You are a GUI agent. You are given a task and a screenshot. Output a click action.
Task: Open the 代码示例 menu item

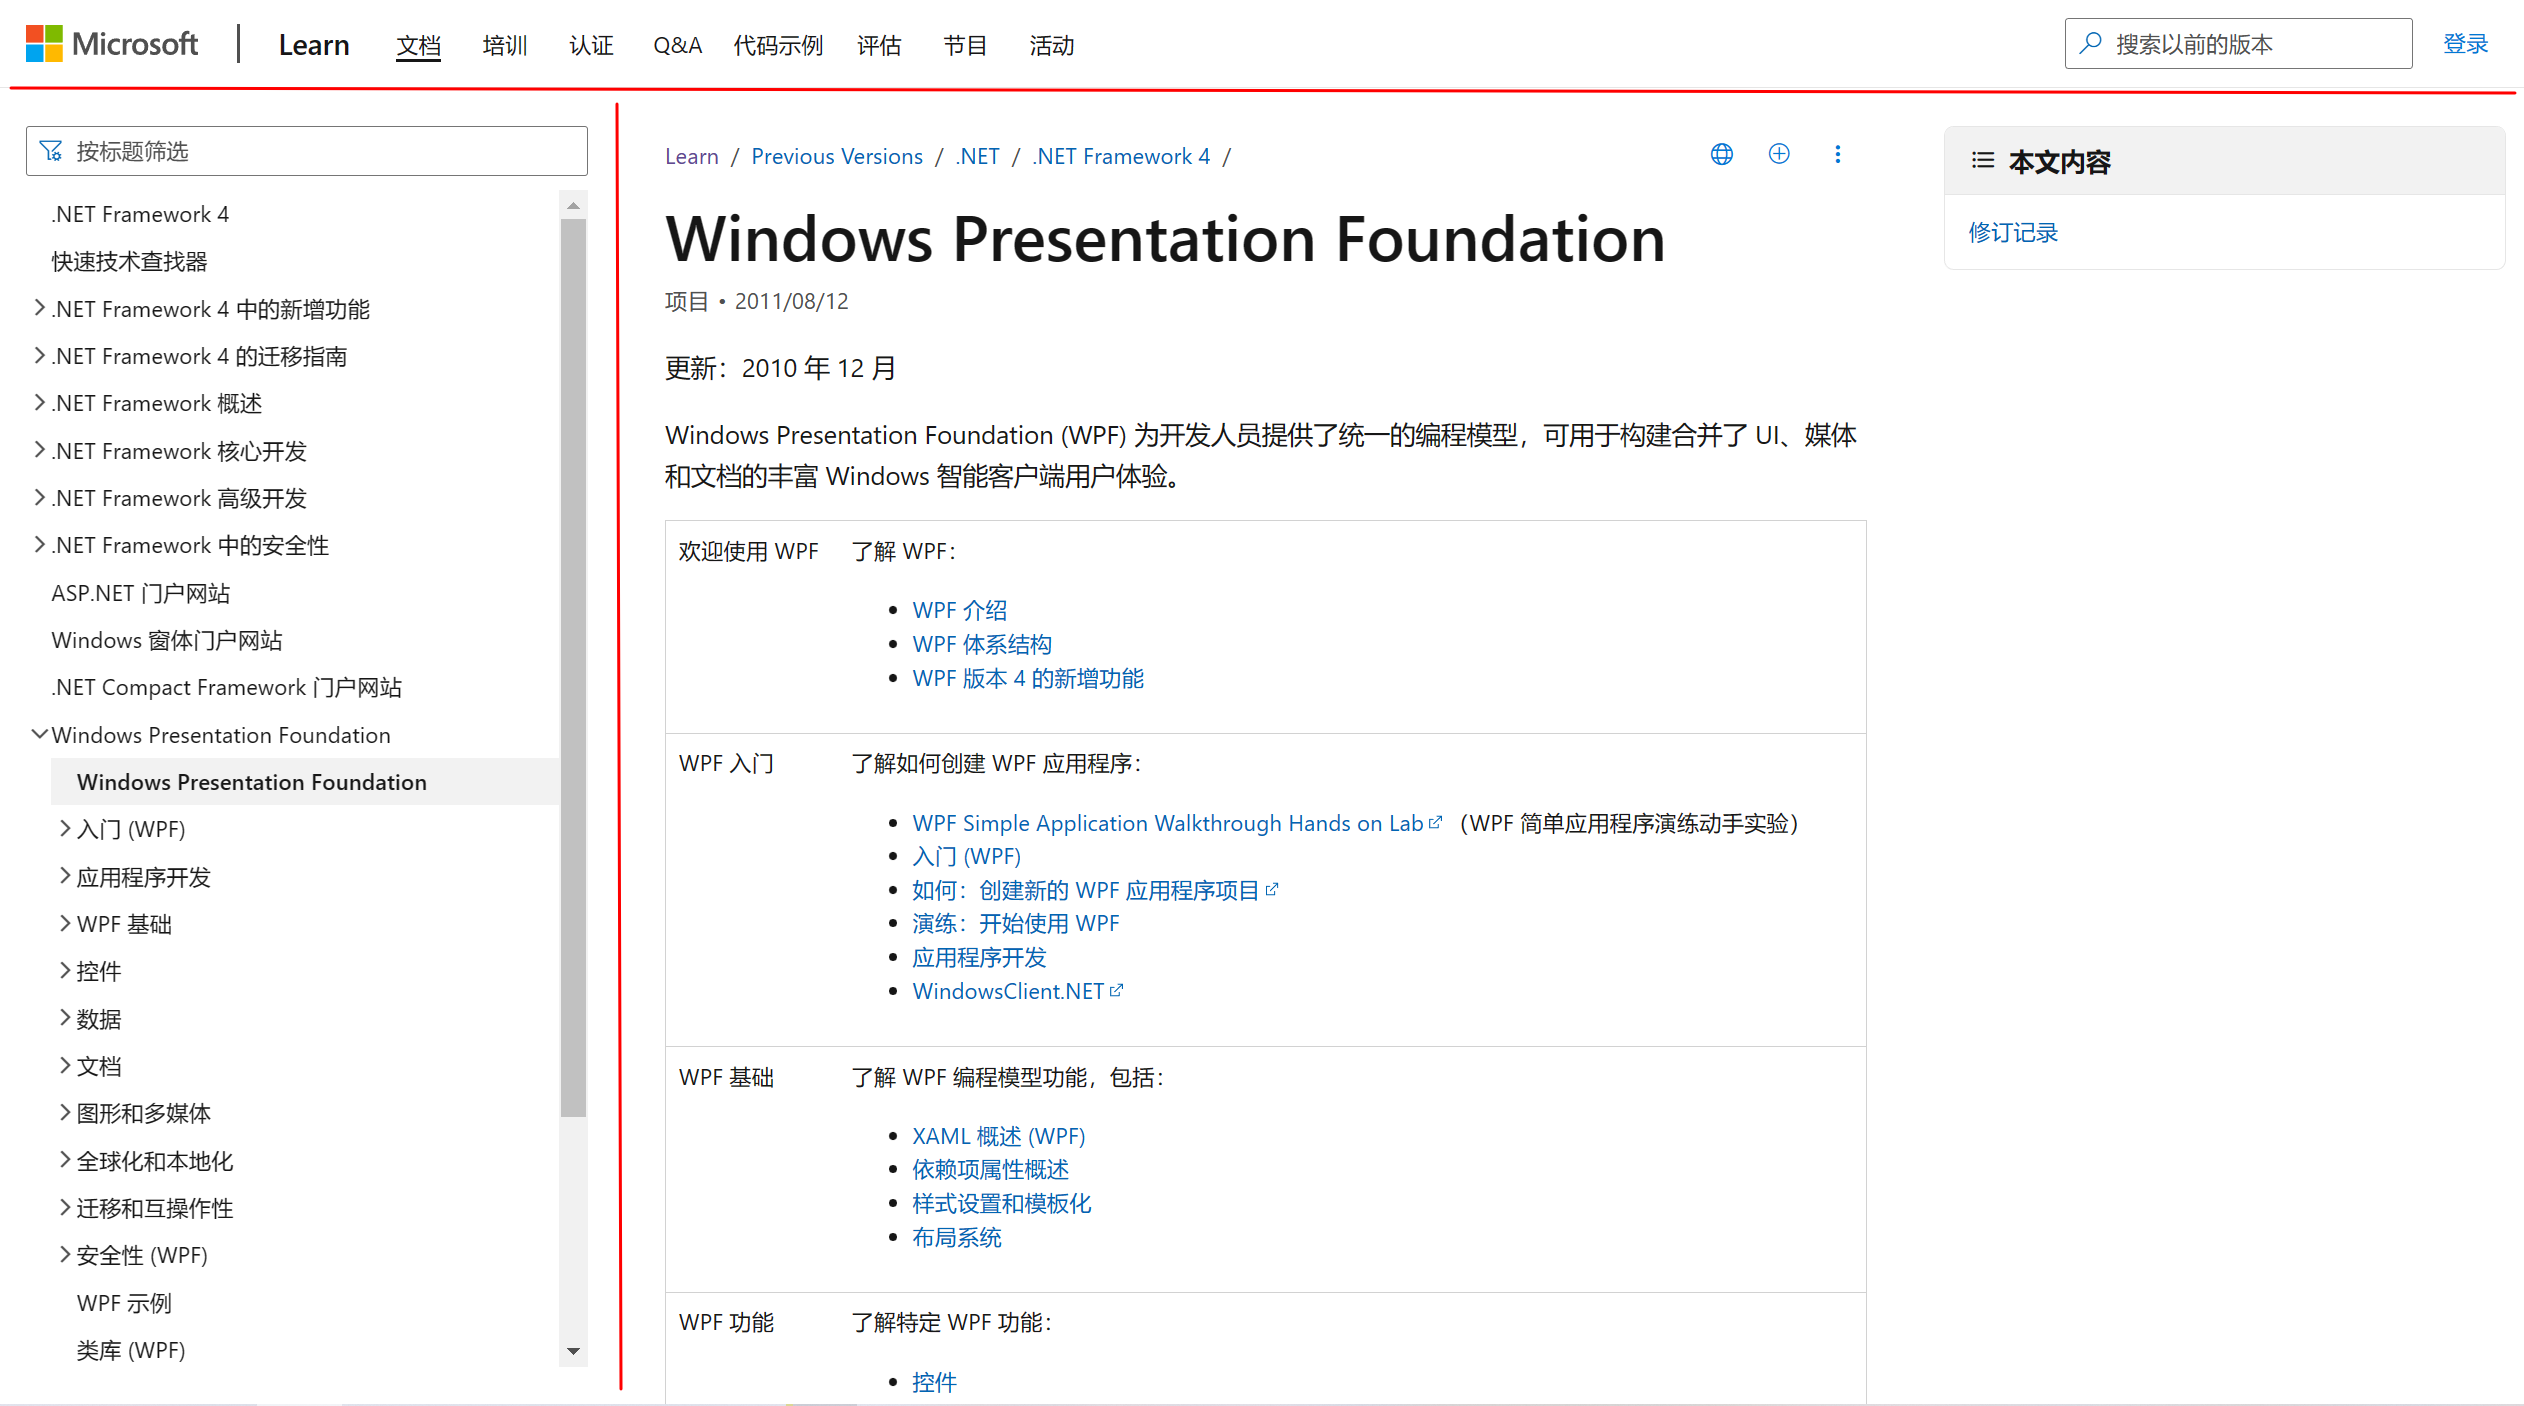point(777,45)
